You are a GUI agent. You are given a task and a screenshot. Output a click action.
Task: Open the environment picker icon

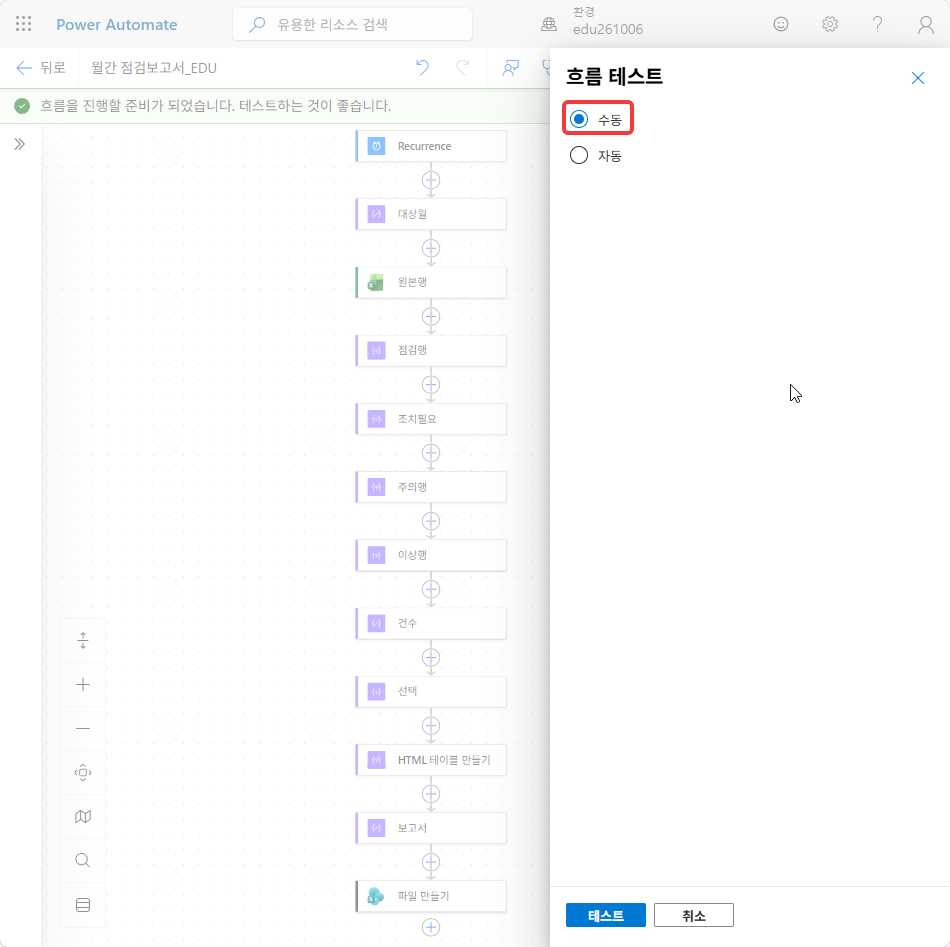tap(549, 24)
